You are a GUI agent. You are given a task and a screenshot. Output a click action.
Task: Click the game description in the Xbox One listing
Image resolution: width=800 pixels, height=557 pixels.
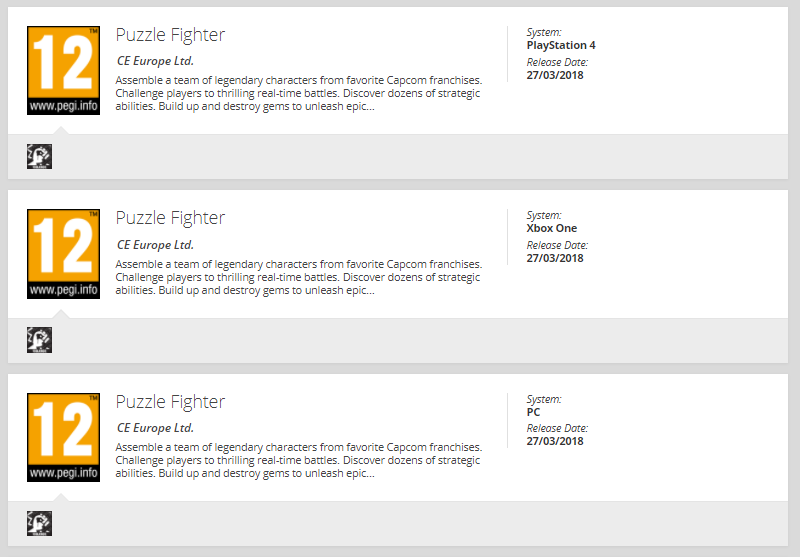coord(298,277)
